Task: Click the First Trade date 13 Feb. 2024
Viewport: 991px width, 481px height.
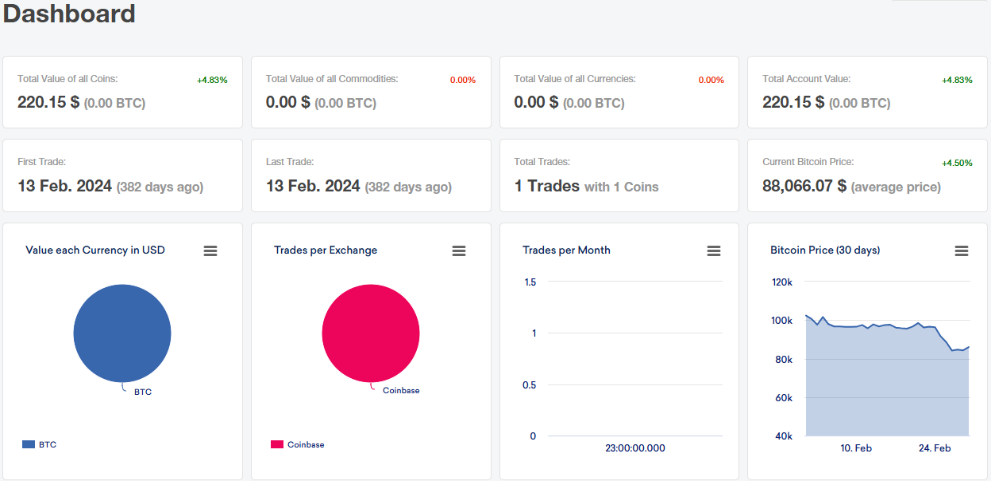Action: click(x=65, y=186)
